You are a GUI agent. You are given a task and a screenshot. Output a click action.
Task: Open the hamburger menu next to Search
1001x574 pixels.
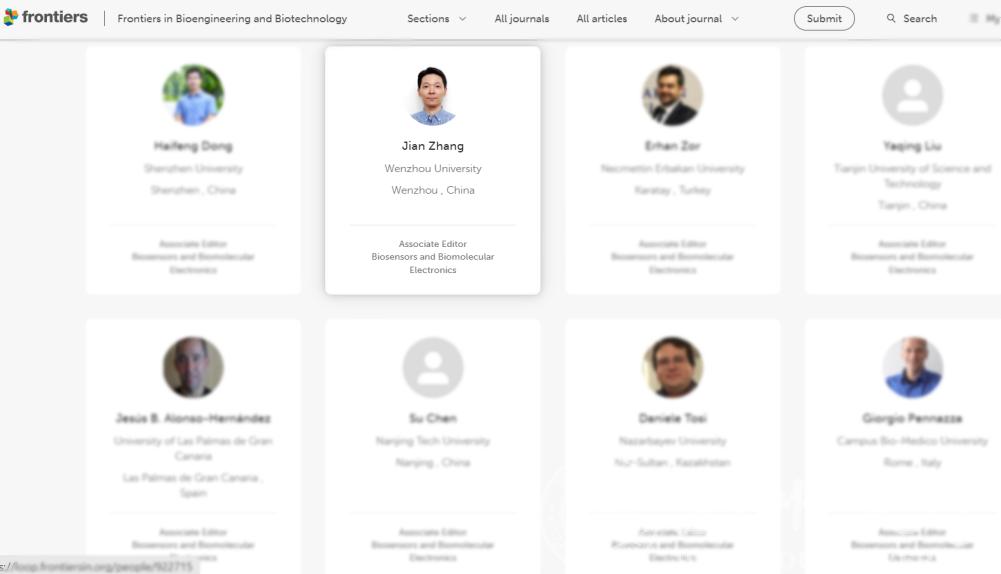click(x=974, y=19)
